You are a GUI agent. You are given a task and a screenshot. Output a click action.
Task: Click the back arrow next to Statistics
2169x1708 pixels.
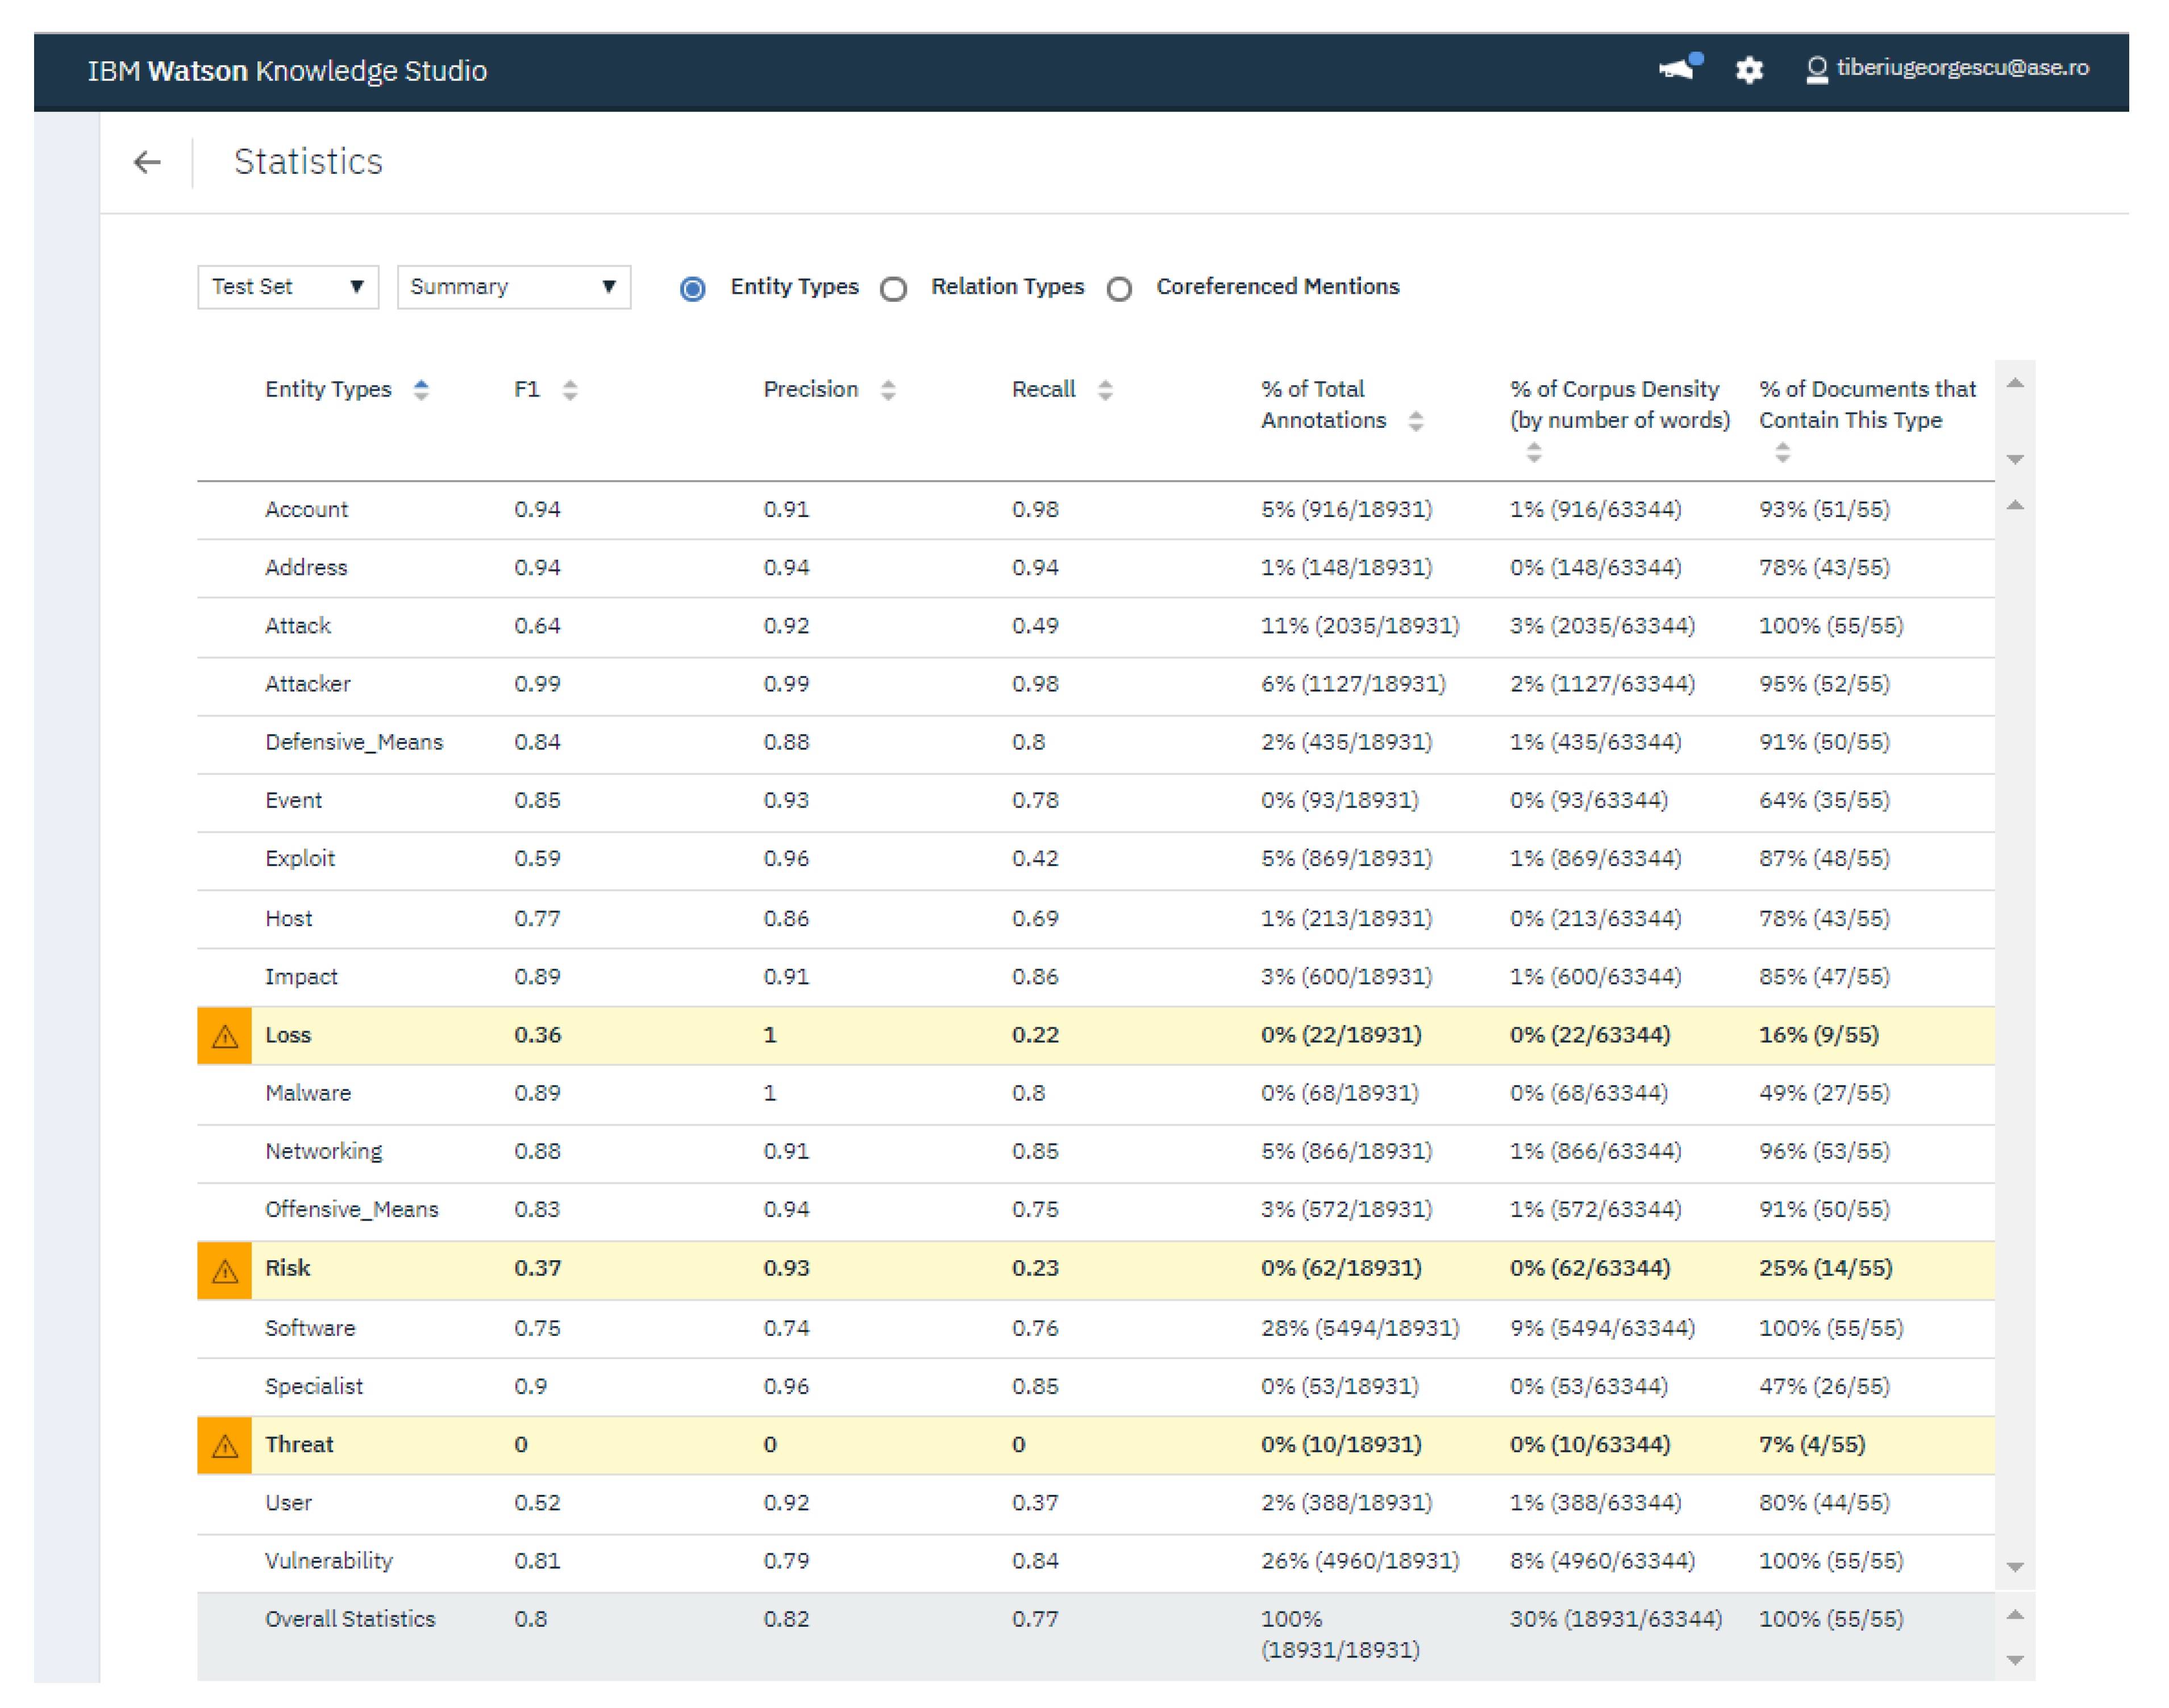pyautogui.click(x=147, y=162)
